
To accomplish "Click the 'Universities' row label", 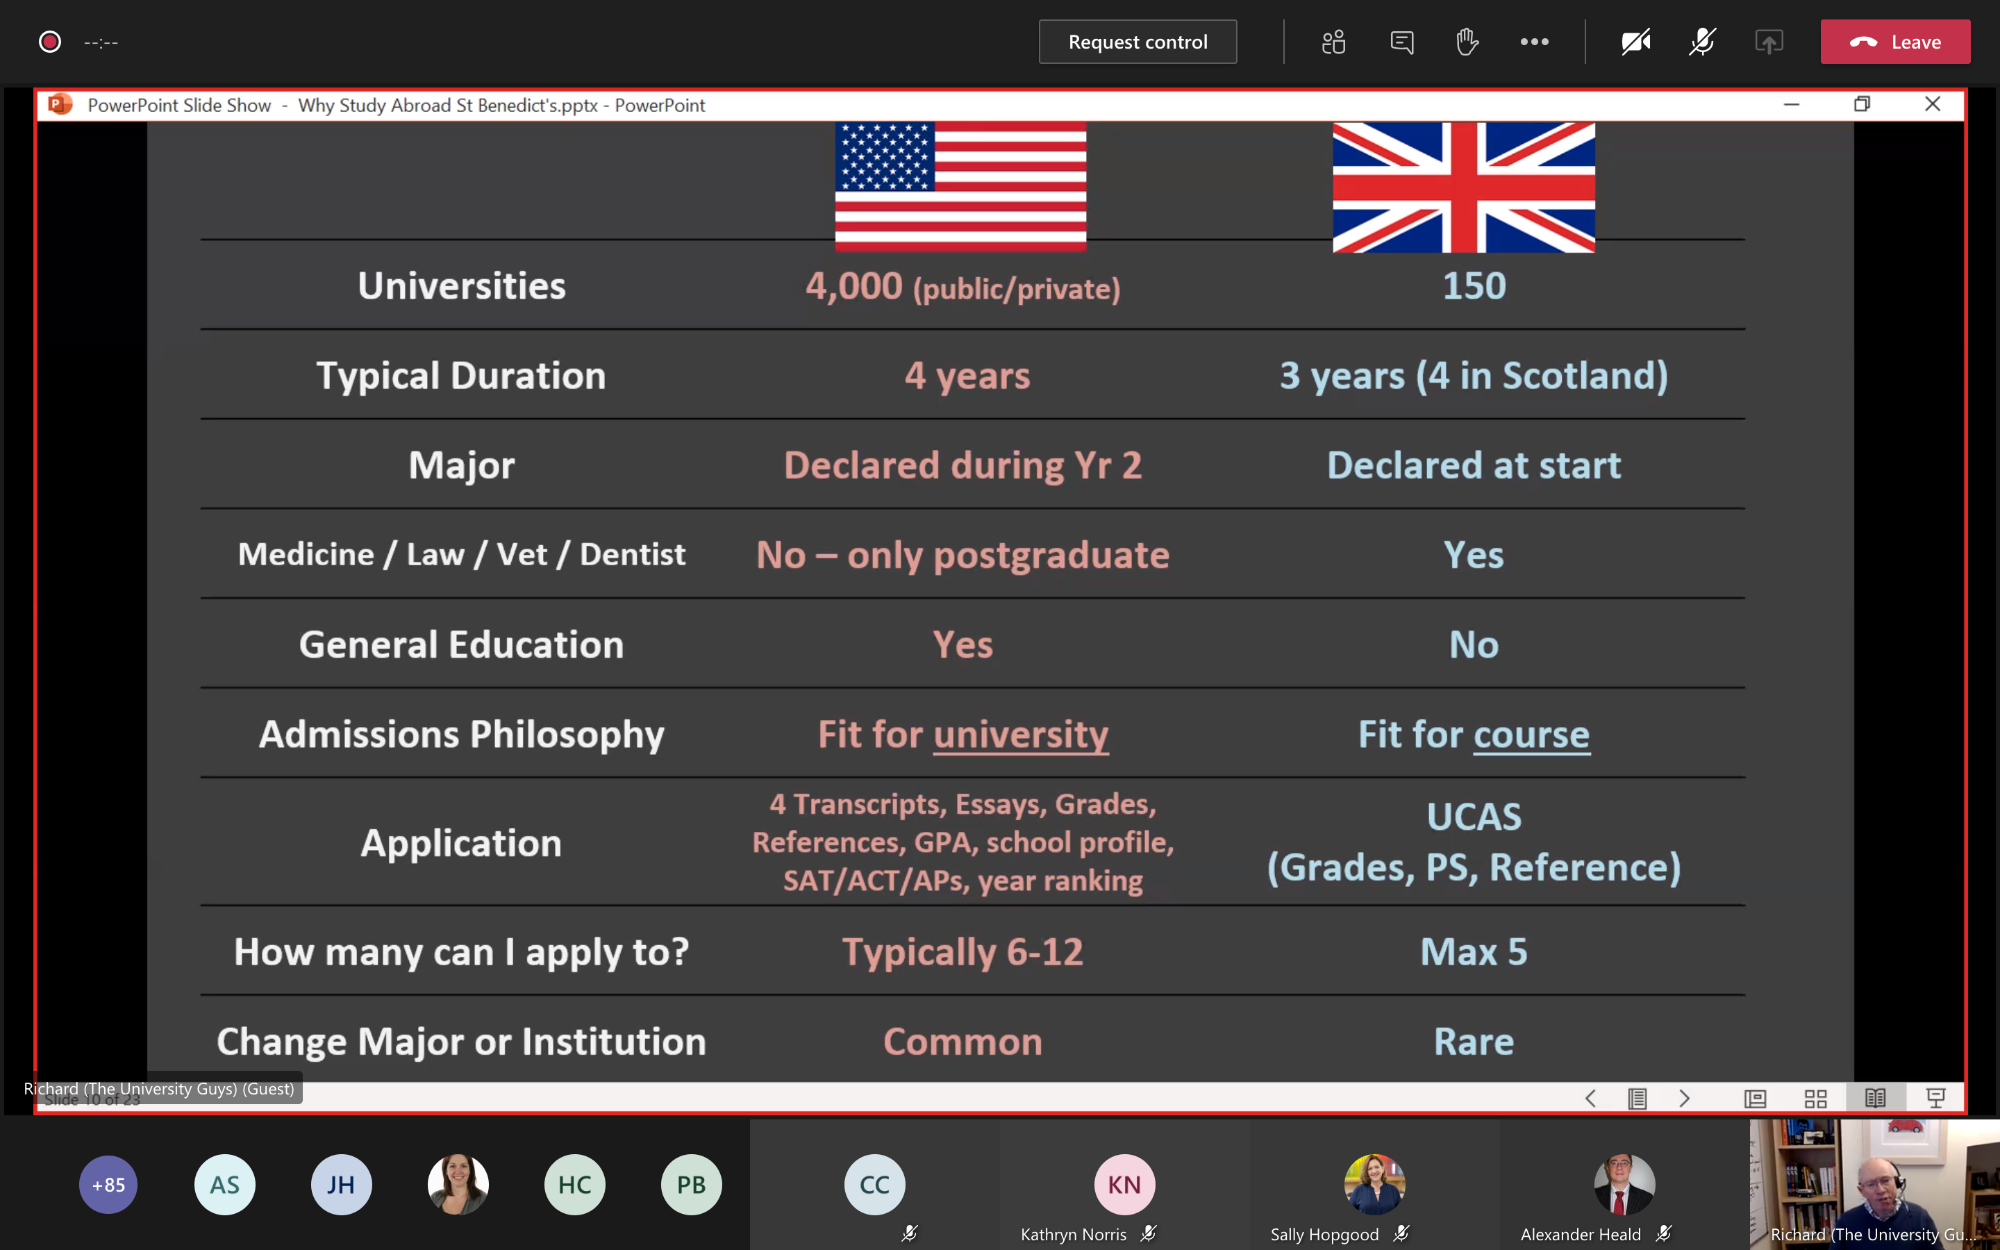I will pos(462,286).
